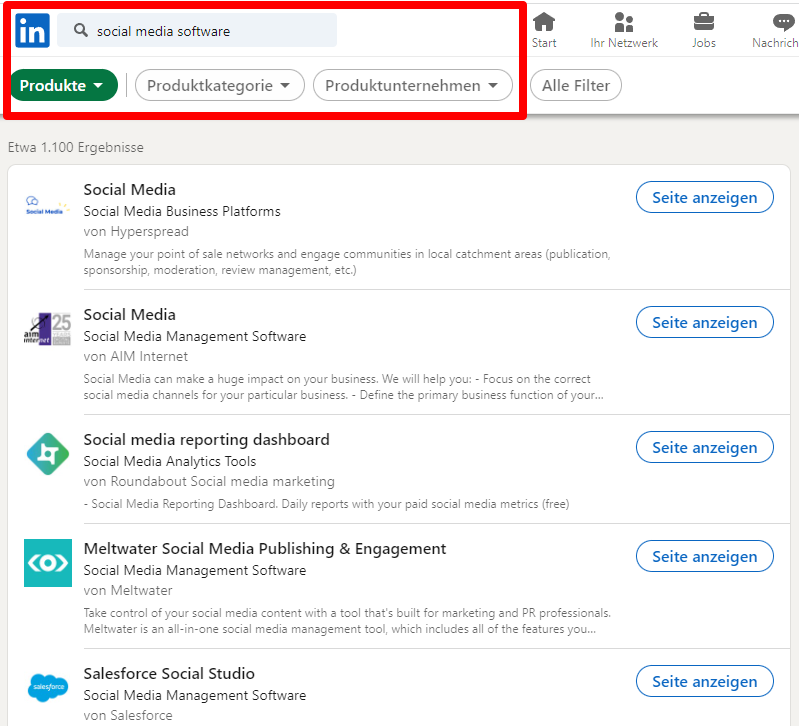The height and width of the screenshot is (726, 799).
Task: Open Nachrichten chat bubble icon
Action: (783, 22)
